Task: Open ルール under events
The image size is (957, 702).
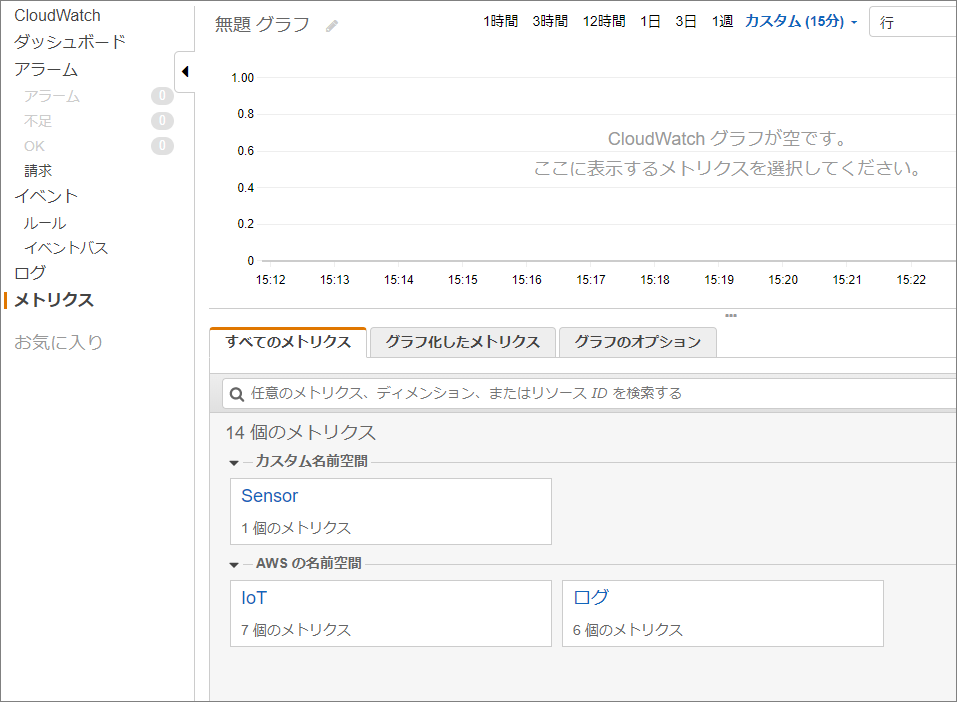Action: pyautogui.click(x=45, y=223)
